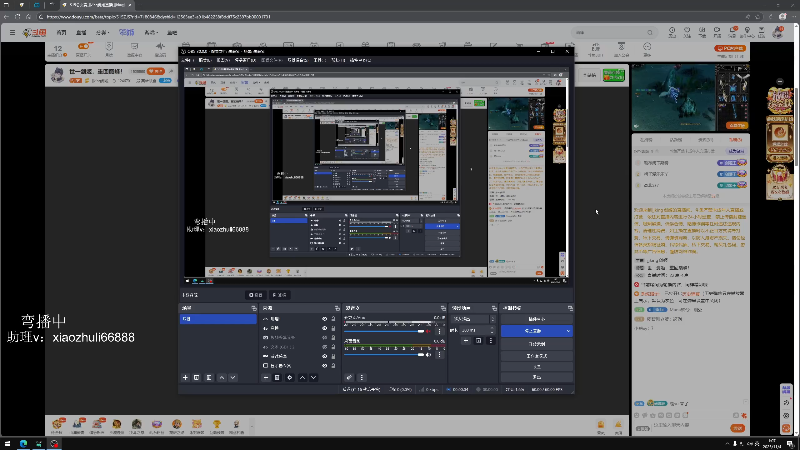Click the green follow button beside streamer info
Image resolution: width=800 pixels, height=450 pixels.
pos(613,75)
